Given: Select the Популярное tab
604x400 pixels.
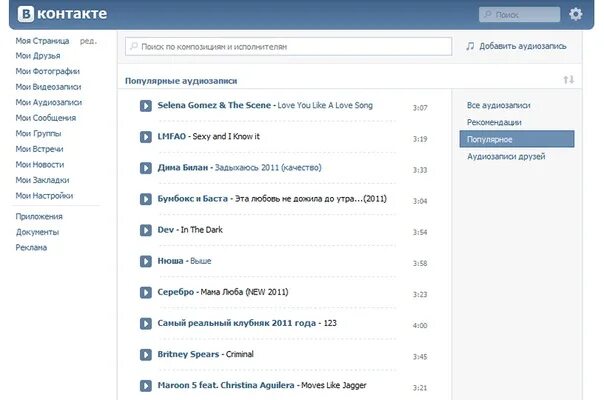Looking at the screenshot, I should click(x=517, y=139).
